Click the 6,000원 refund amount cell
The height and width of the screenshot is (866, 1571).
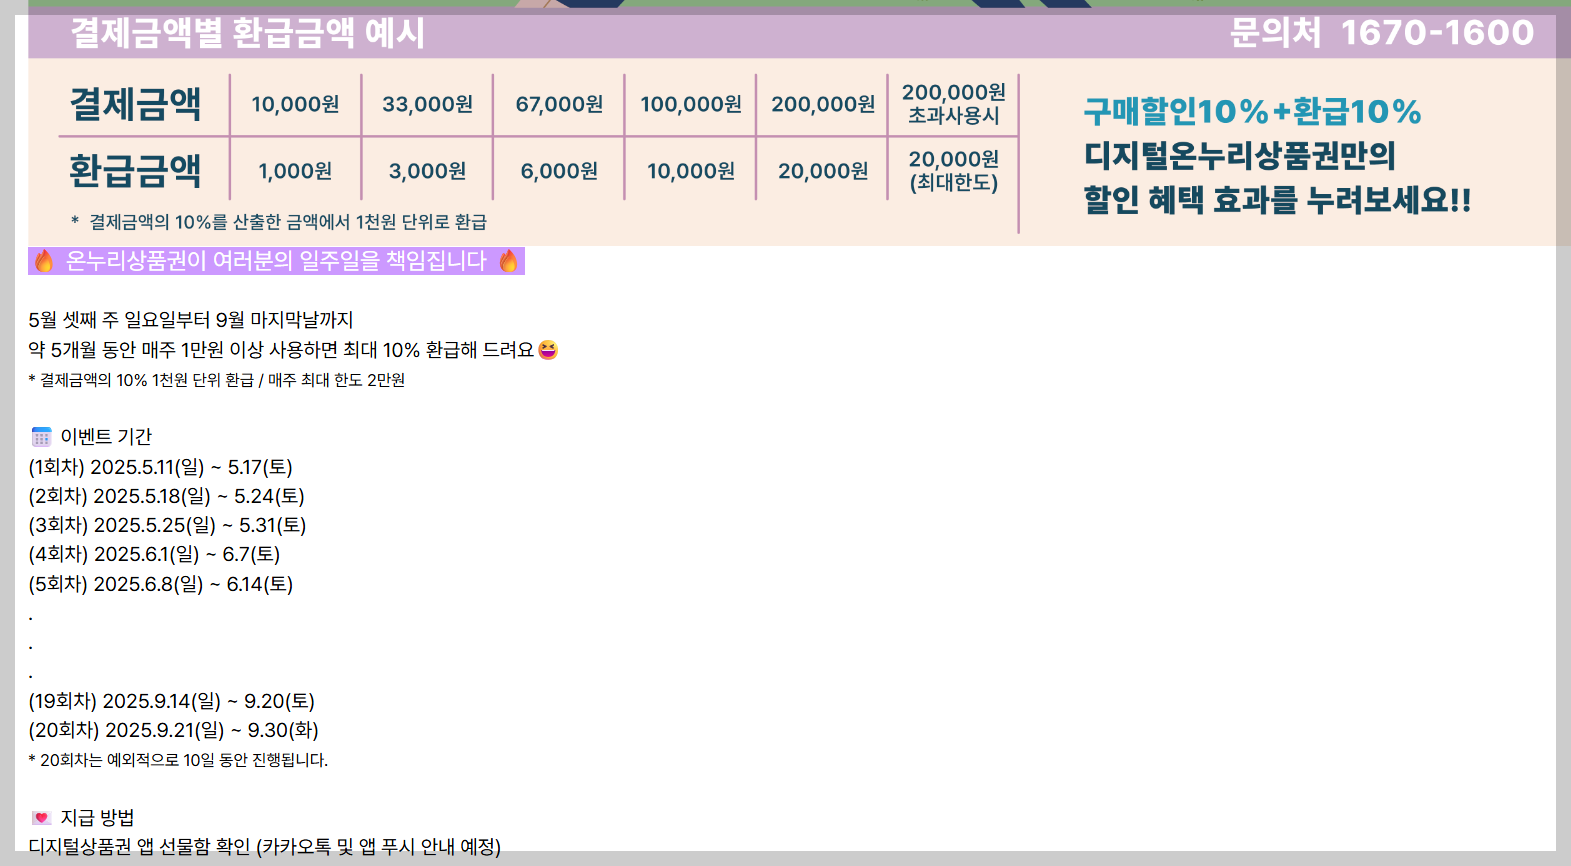pyautogui.click(x=559, y=171)
